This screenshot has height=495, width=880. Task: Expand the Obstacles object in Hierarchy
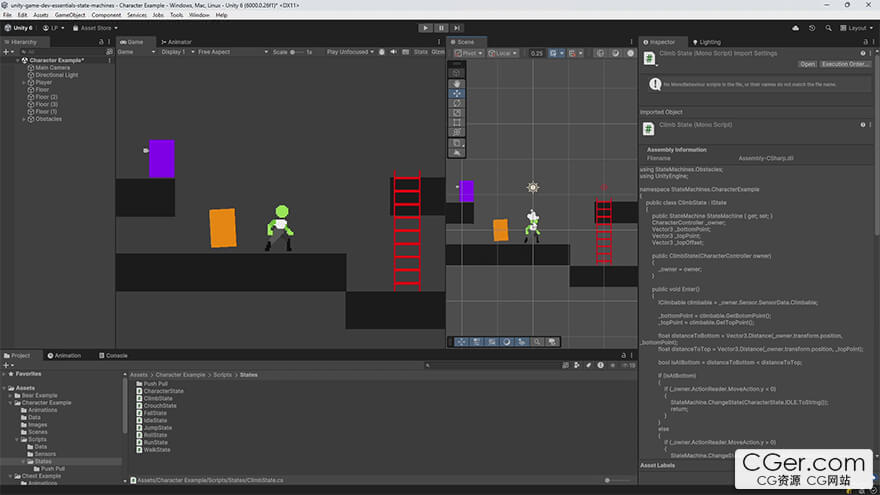pyautogui.click(x=24, y=119)
